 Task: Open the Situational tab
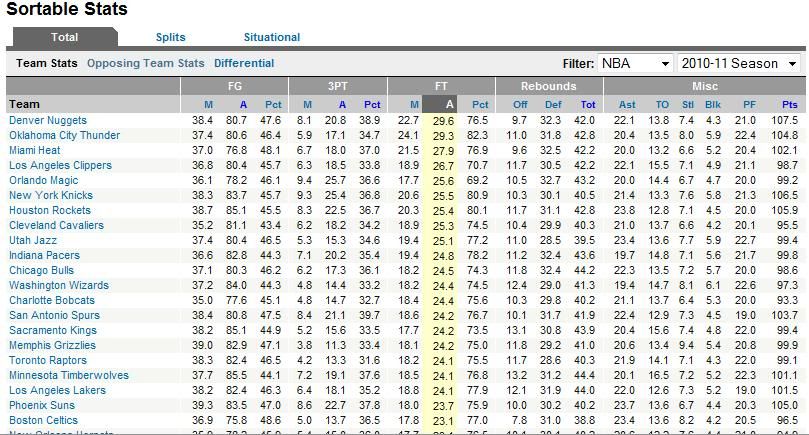pyautogui.click(x=272, y=37)
